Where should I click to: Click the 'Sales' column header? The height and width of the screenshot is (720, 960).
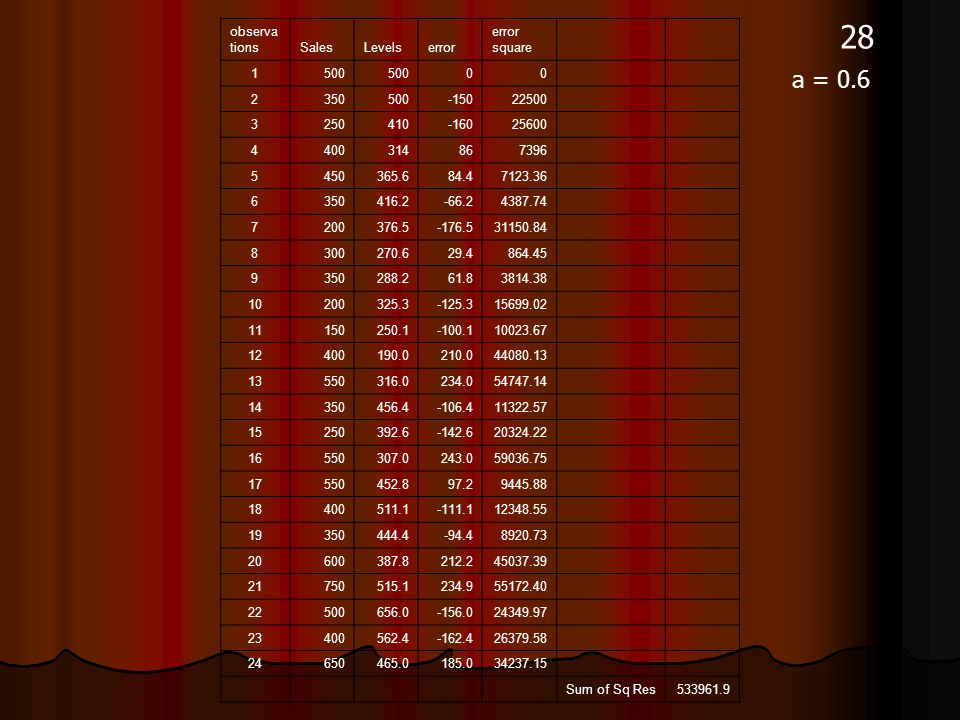[316, 48]
